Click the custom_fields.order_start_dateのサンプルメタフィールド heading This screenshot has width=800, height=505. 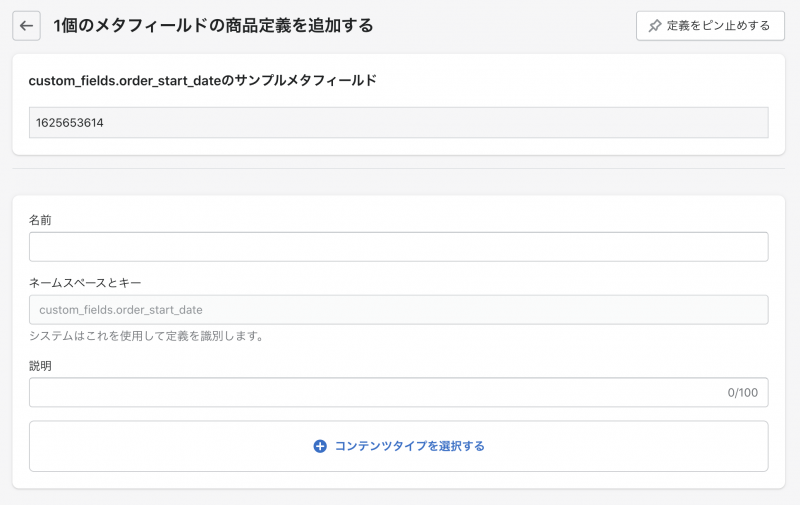click(x=203, y=81)
